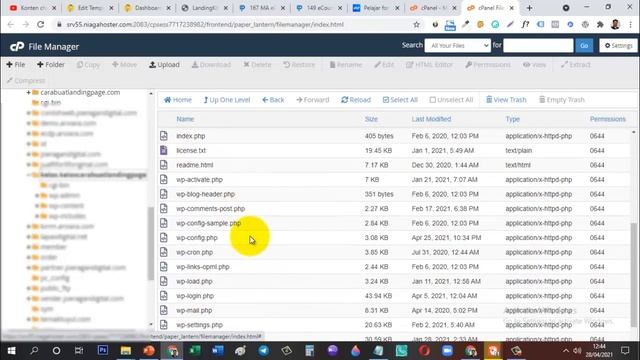
Task: Click the Move toolbar button
Action: (124, 64)
